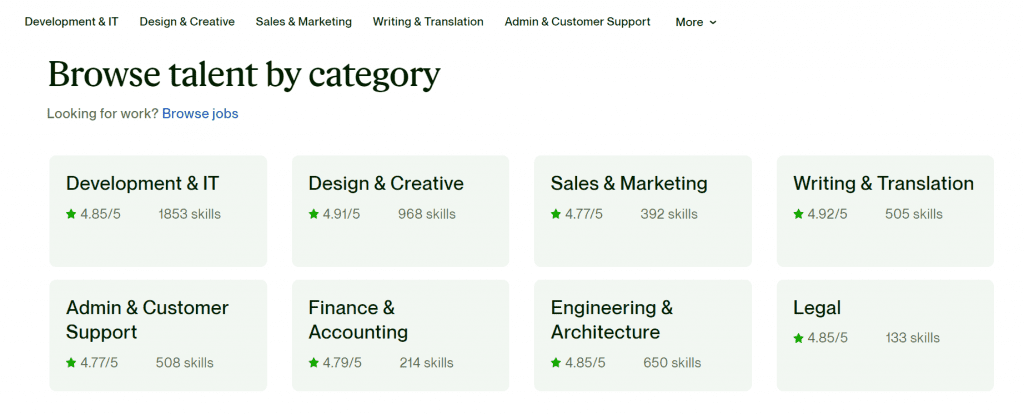Click star icon in Writing & Translation card

coord(799,214)
